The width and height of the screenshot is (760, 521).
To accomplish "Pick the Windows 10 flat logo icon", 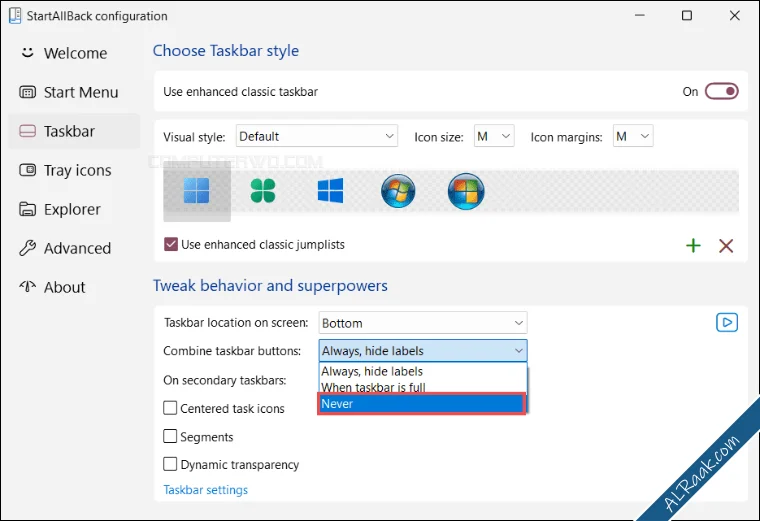I will coord(330,190).
